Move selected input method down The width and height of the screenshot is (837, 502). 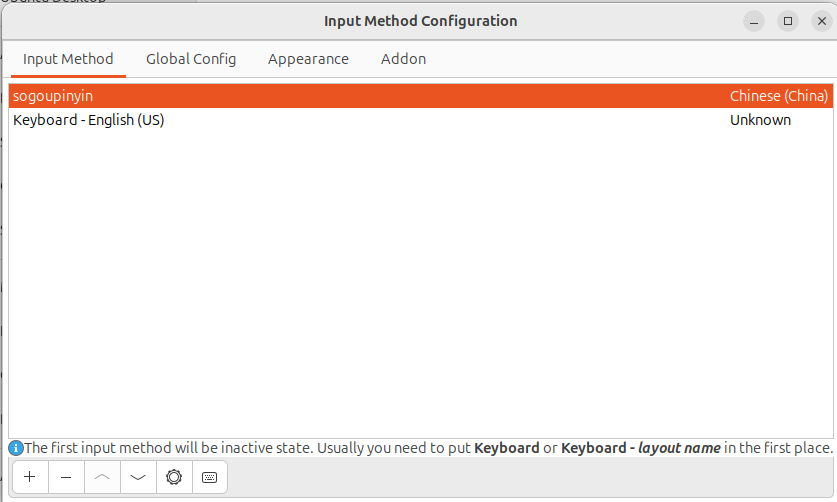tap(138, 477)
